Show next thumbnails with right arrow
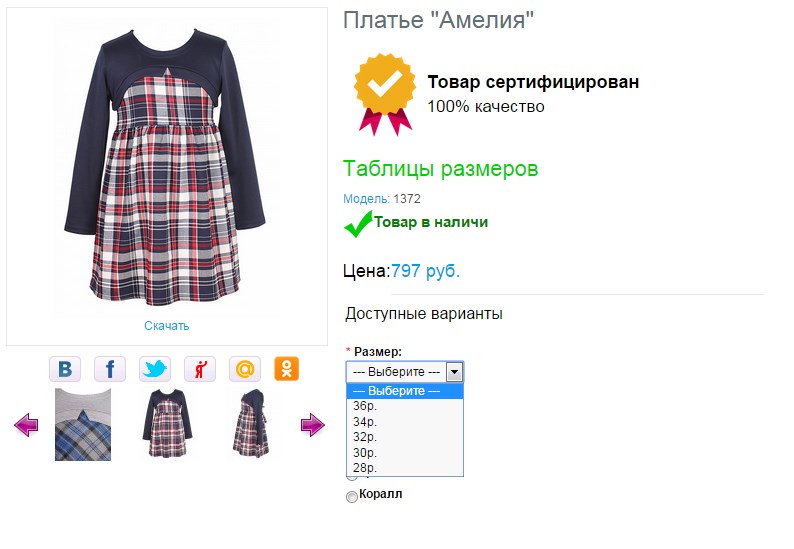This screenshot has height=549, width=794. [x=312, y=424]
